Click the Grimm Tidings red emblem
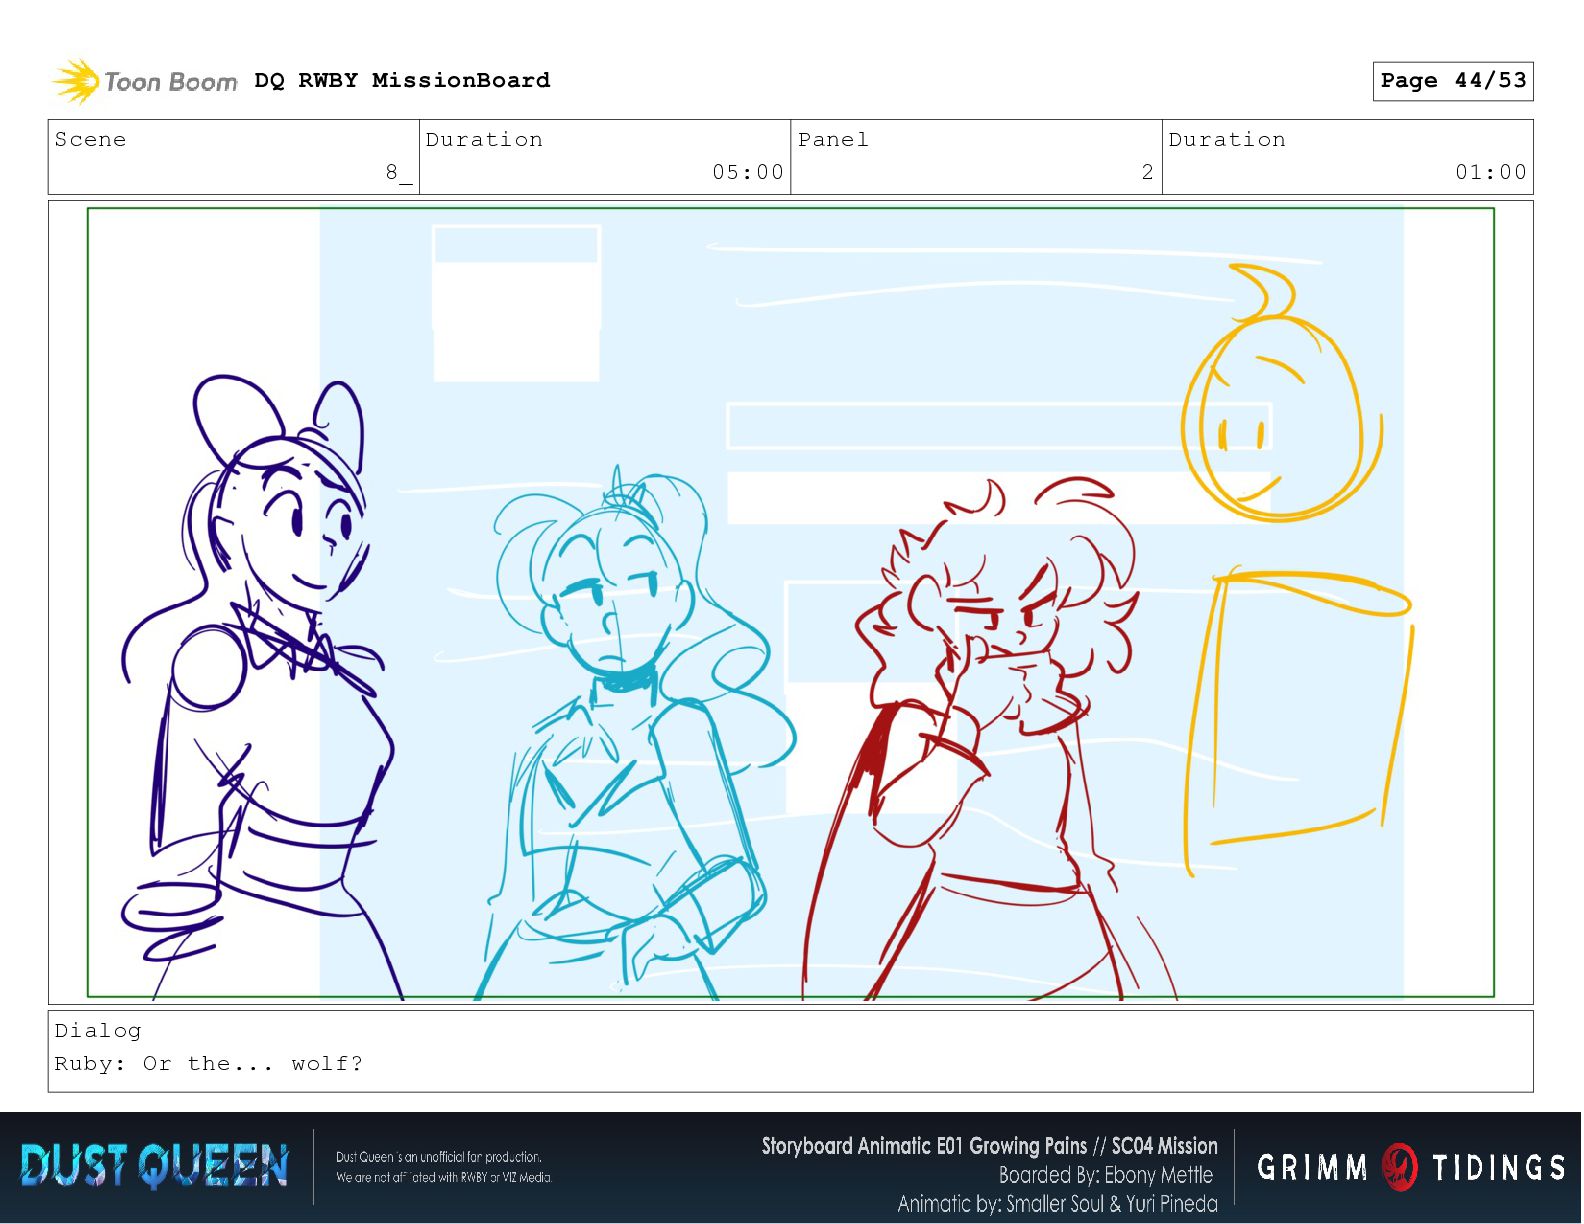 tap(1400, 1166)
